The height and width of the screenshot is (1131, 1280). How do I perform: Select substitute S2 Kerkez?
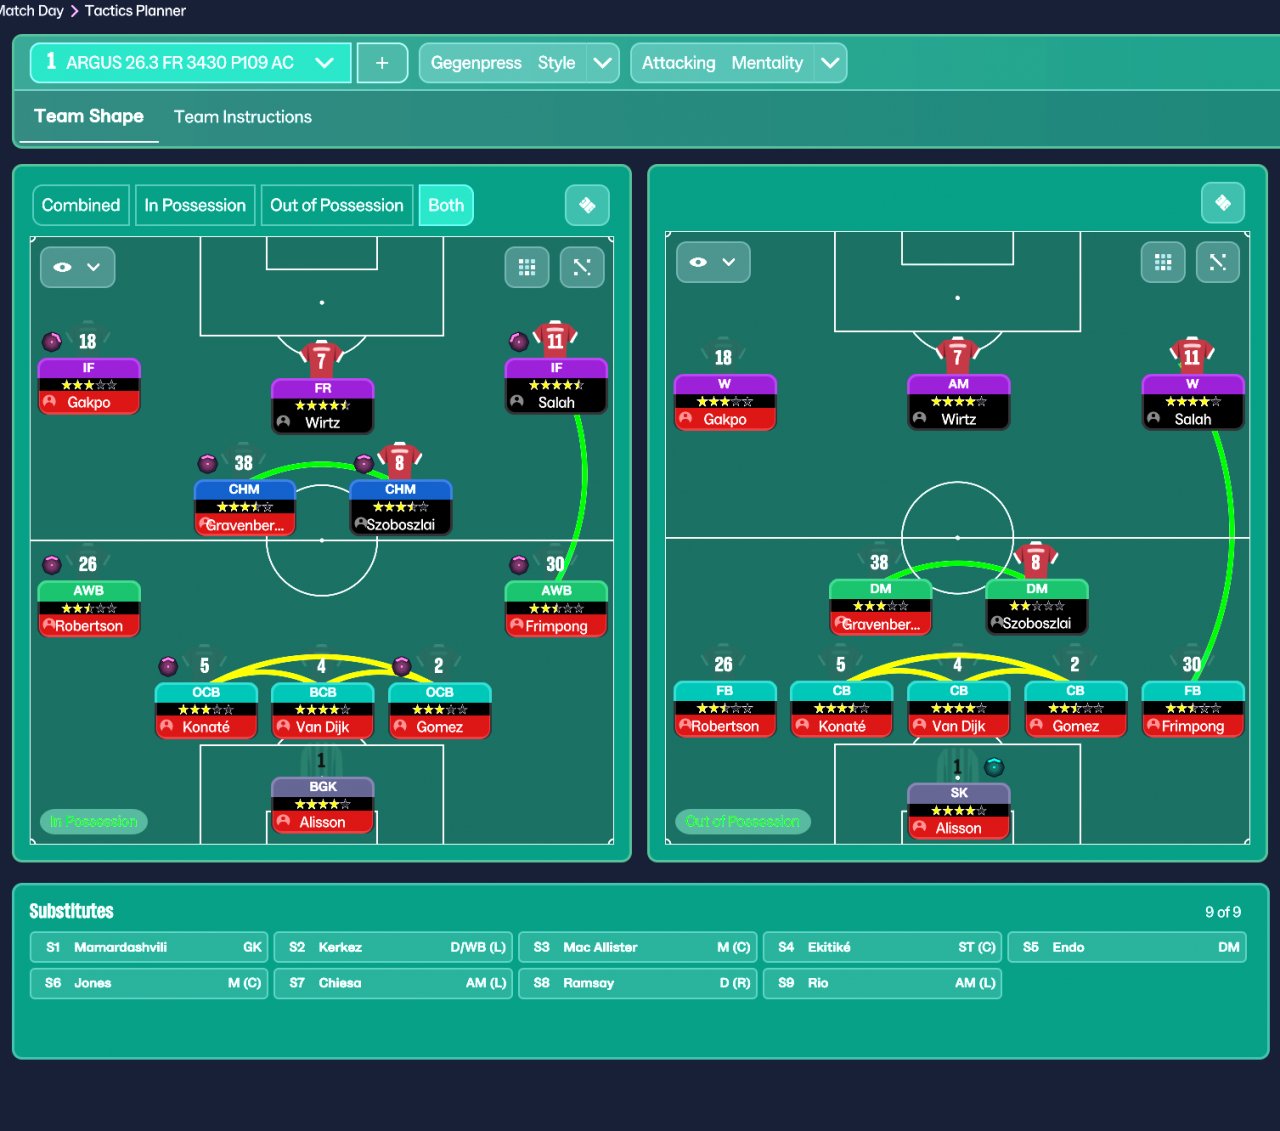393,947
